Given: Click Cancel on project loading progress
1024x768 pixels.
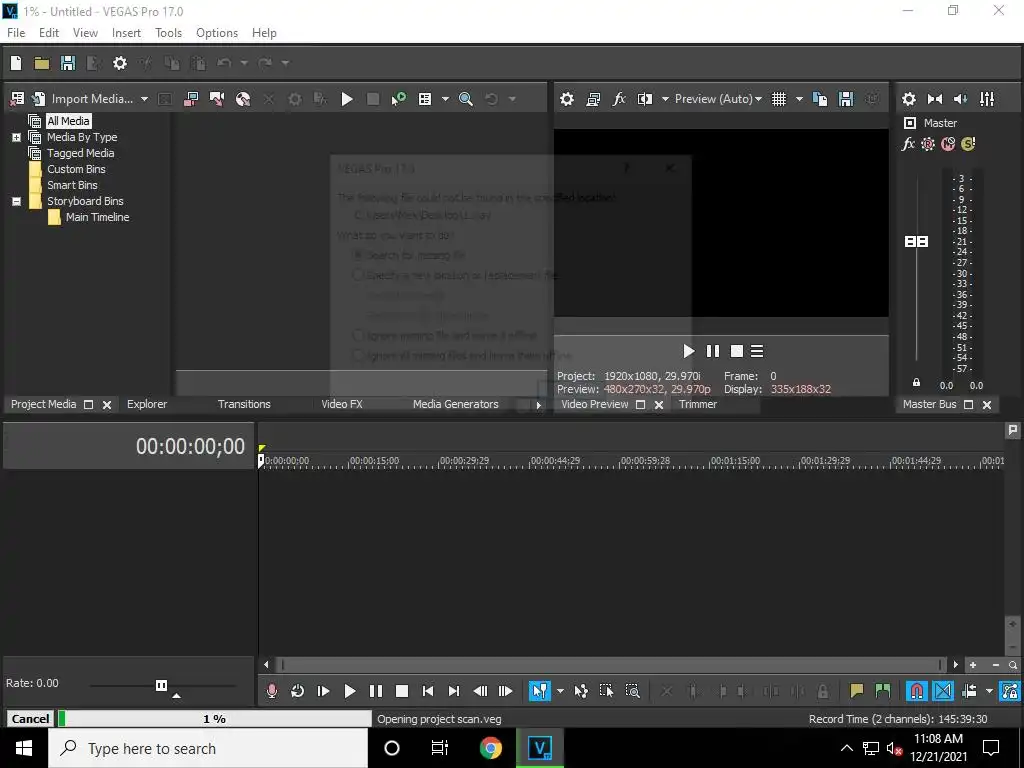Looking at the screenshot, I should (30, 719).
